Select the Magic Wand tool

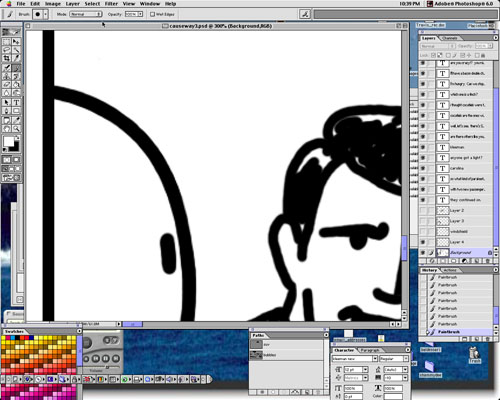pos(16,50)
